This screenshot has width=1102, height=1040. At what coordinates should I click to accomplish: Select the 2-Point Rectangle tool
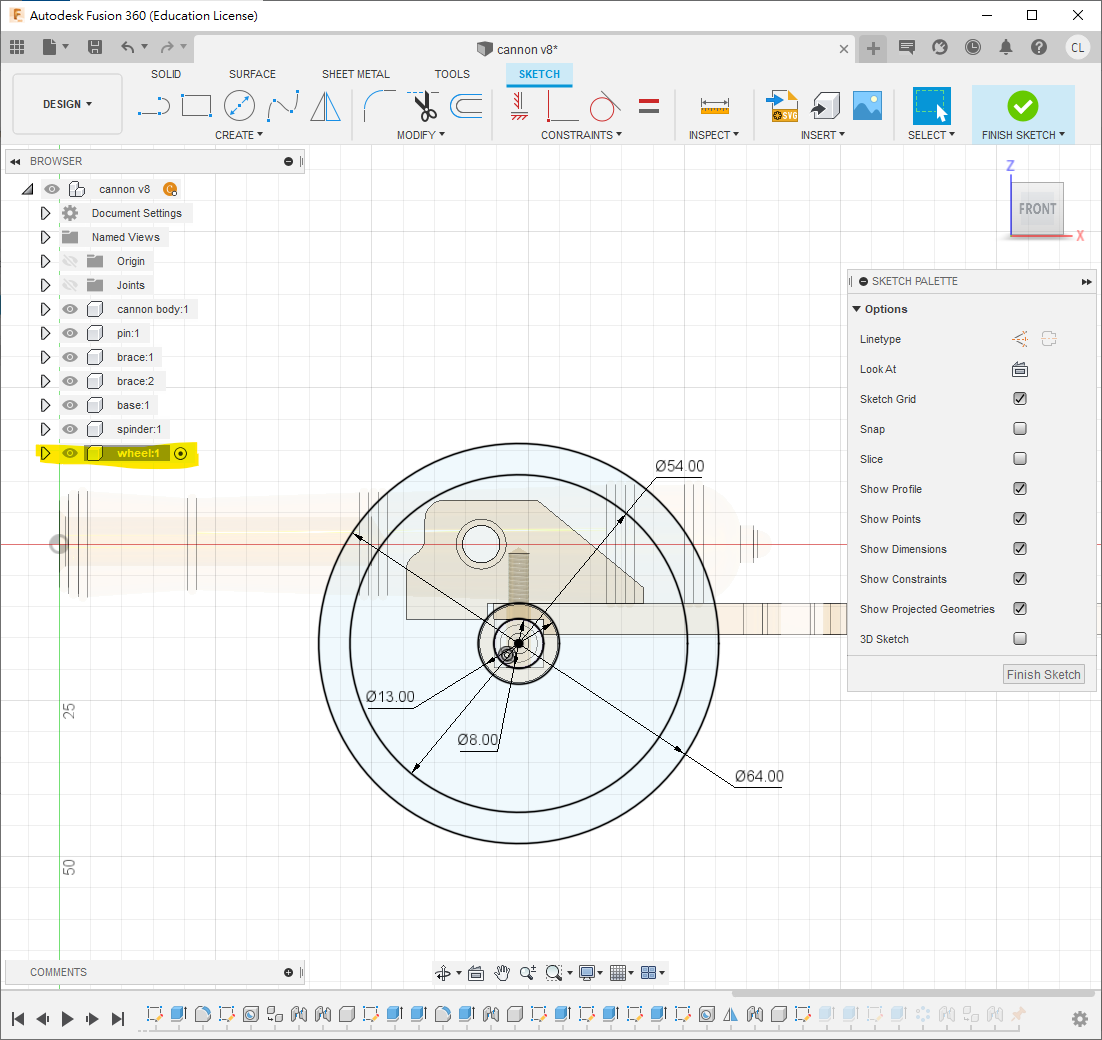[x=196, y=105]
